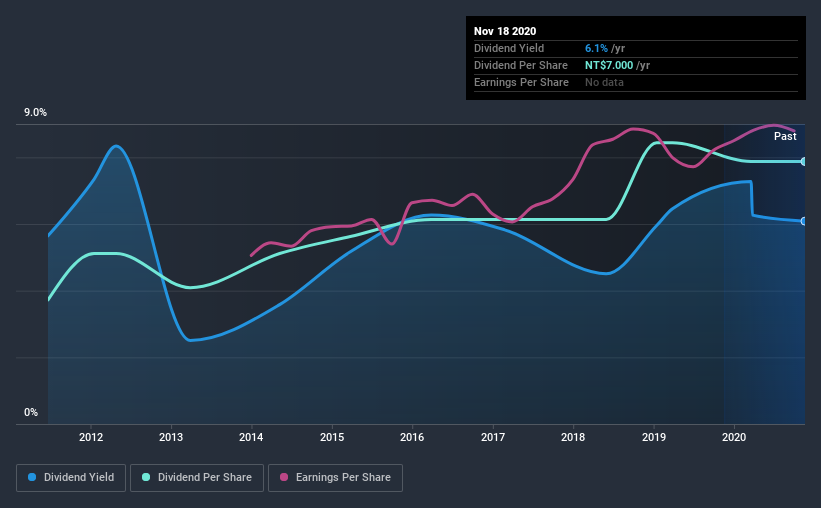
Task: Click the No data earnings value
Action: 604,82
